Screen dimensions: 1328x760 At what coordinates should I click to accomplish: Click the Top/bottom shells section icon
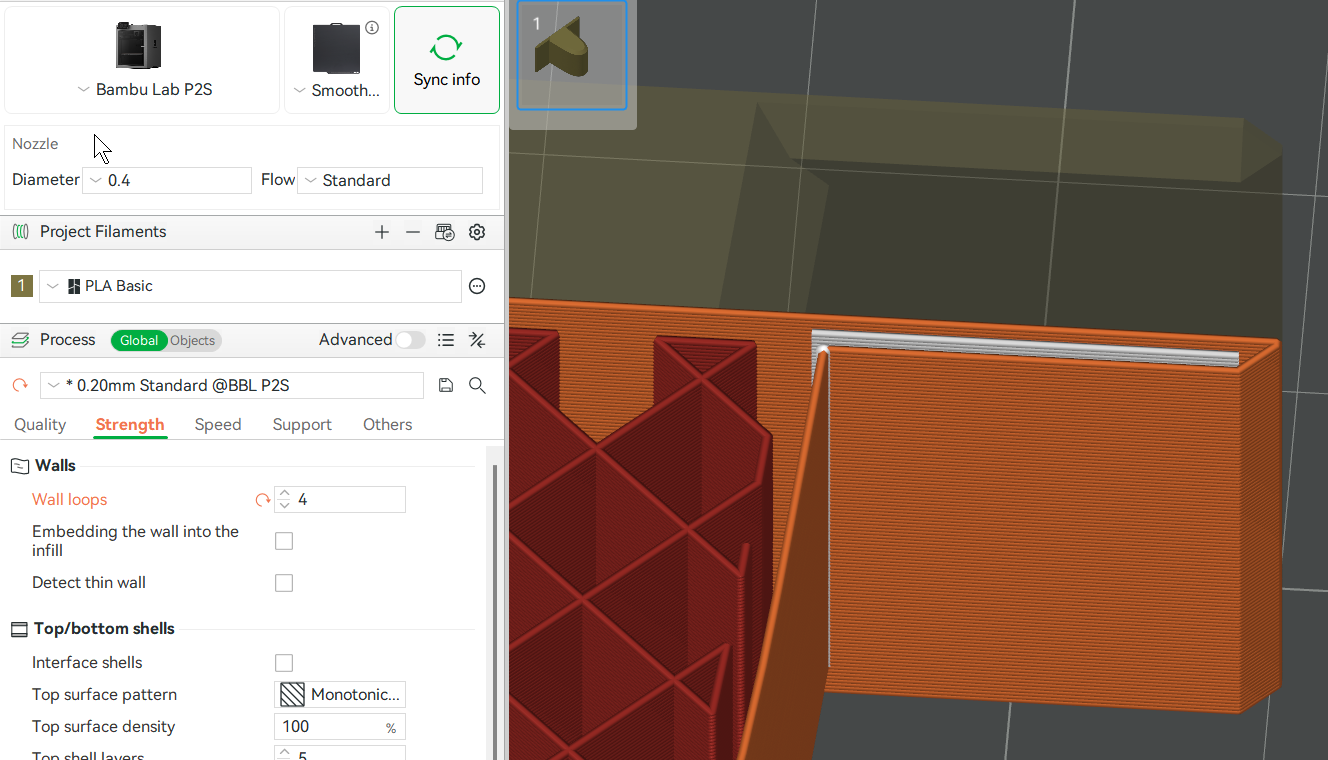[x=19, y=629]
